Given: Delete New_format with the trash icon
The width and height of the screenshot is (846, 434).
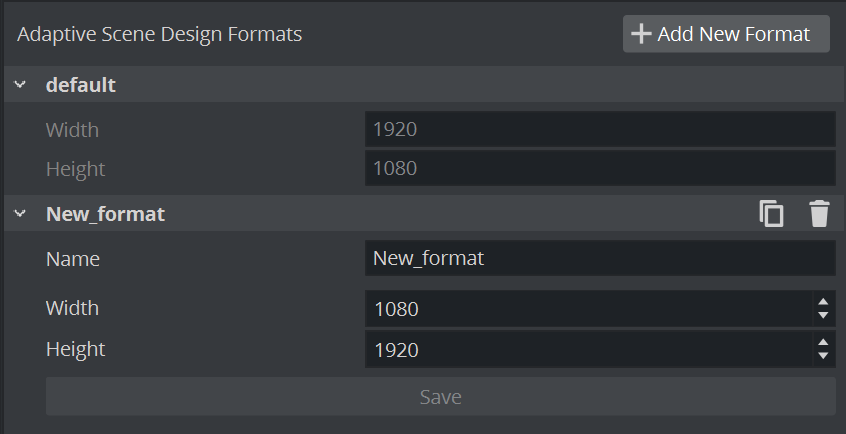Looking at the screenshot, I should (x=819, y=214).
